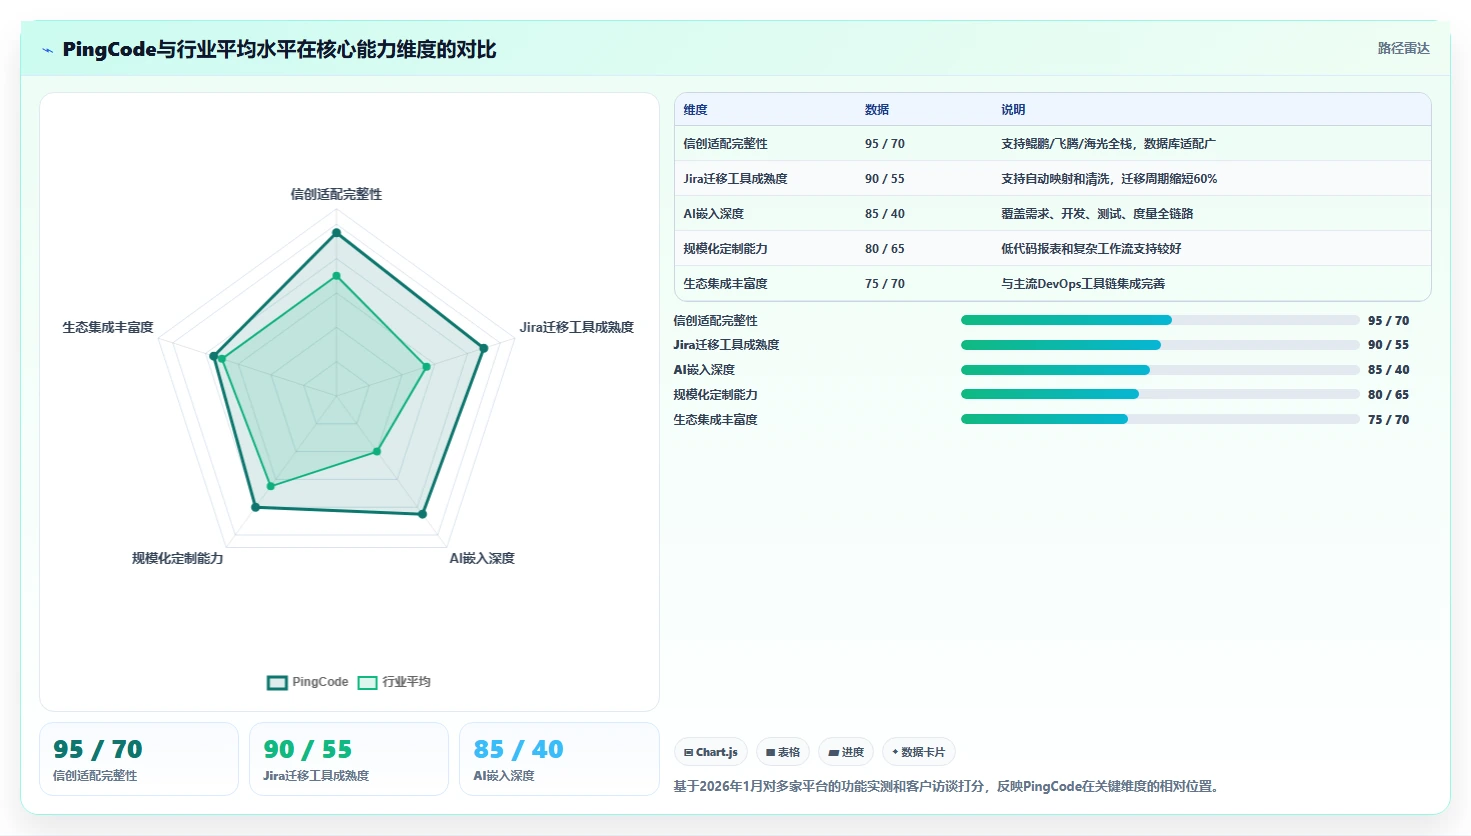1471x836 pixels.
Task: Click 80 / 65 value beside progress bar
Action: coord(1388,395)
